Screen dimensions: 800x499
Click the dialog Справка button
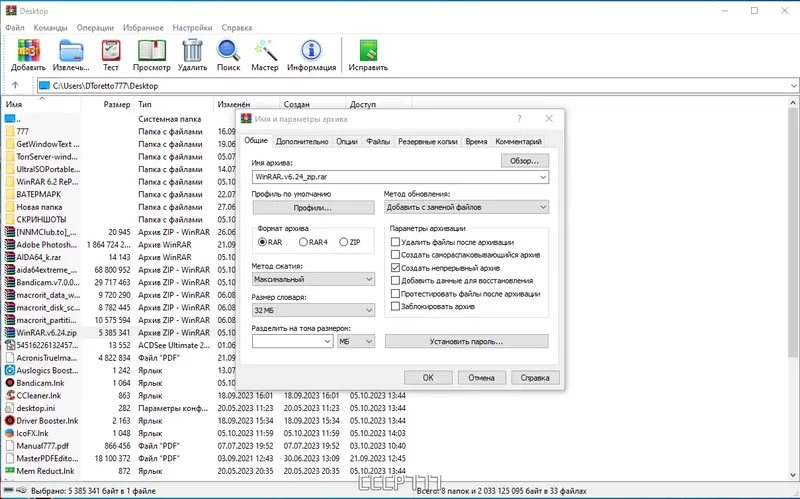pyautogui.click(x=535, y=378)
